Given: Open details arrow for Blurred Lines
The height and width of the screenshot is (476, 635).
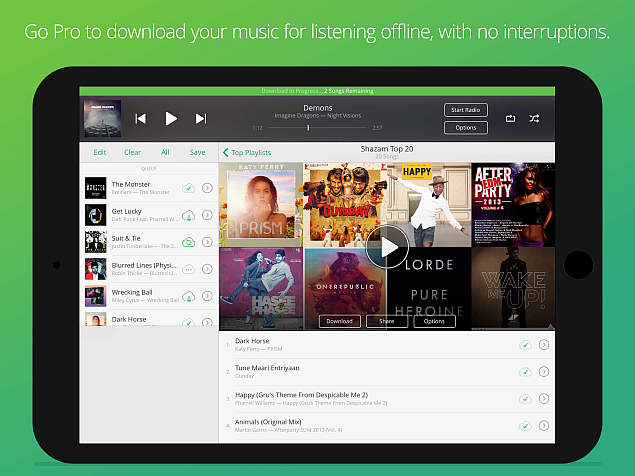Looking at the screenshot, I should 207,269.
